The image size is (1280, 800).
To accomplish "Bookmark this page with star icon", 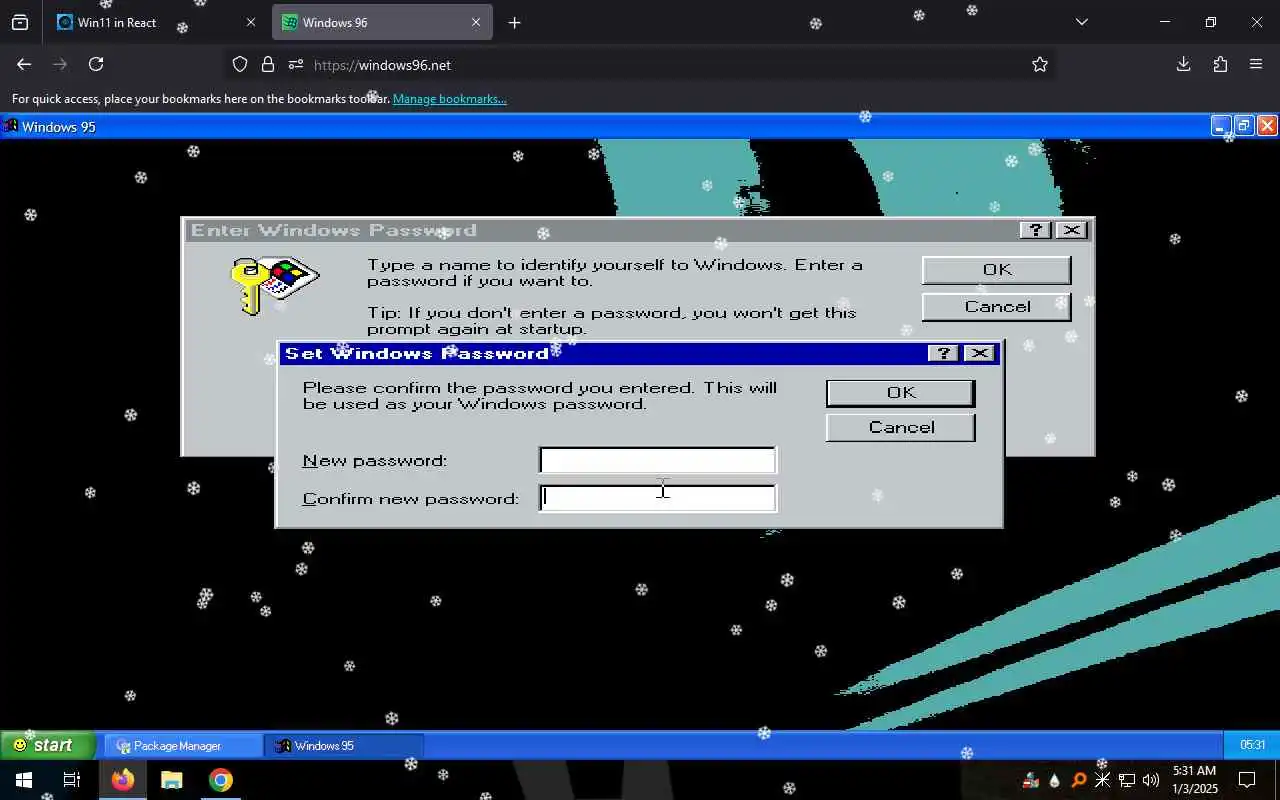I will [x=1040, y=64].
